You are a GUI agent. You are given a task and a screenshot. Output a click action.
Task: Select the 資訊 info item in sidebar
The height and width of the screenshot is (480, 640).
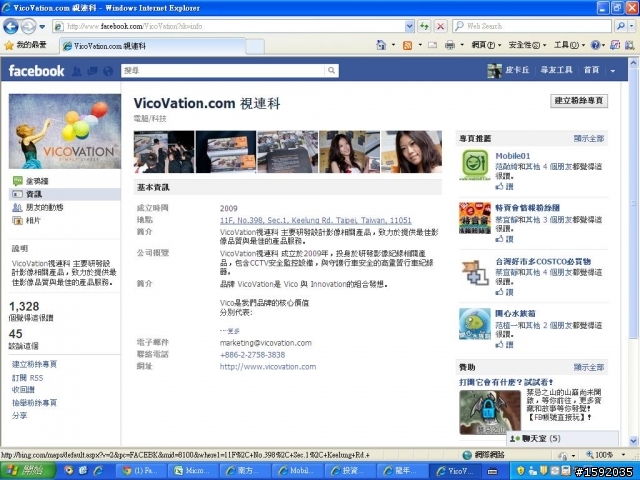pos(65,194)
